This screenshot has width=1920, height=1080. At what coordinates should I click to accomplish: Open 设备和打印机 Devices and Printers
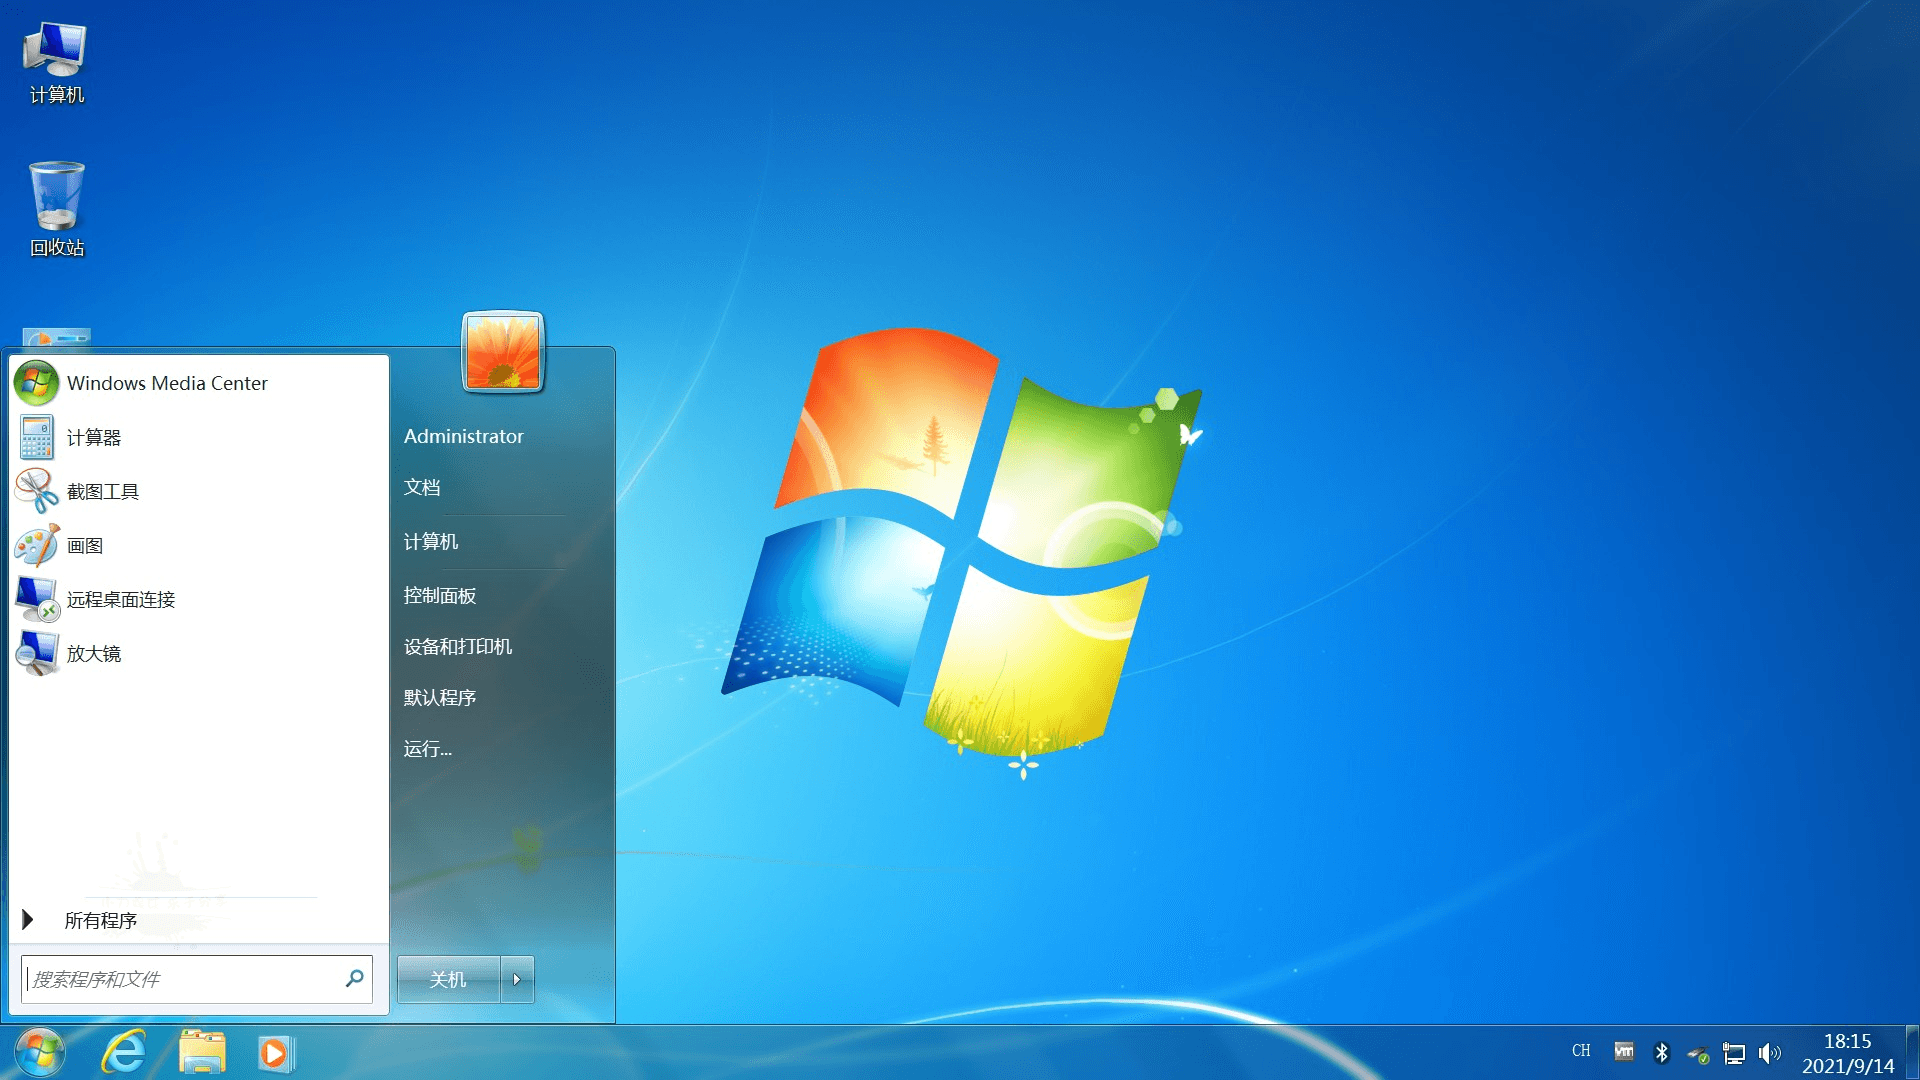[459, 646]
